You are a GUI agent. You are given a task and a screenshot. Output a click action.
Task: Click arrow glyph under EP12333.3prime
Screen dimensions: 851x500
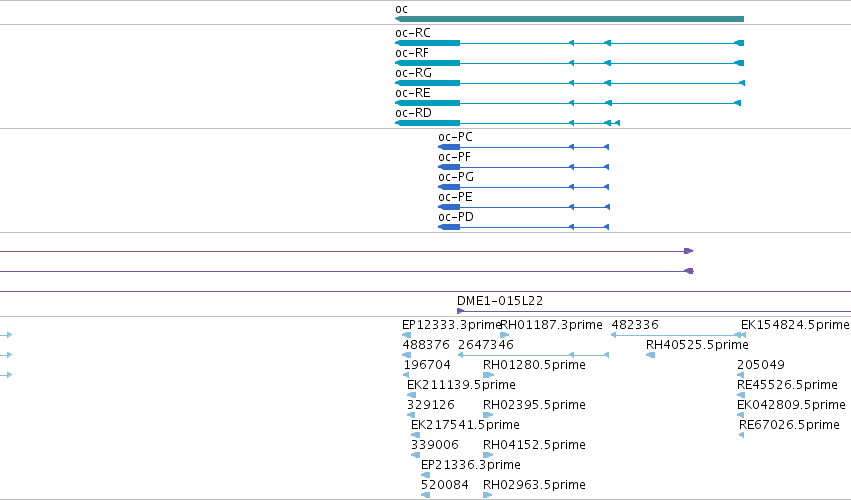[x=407, y=335]
